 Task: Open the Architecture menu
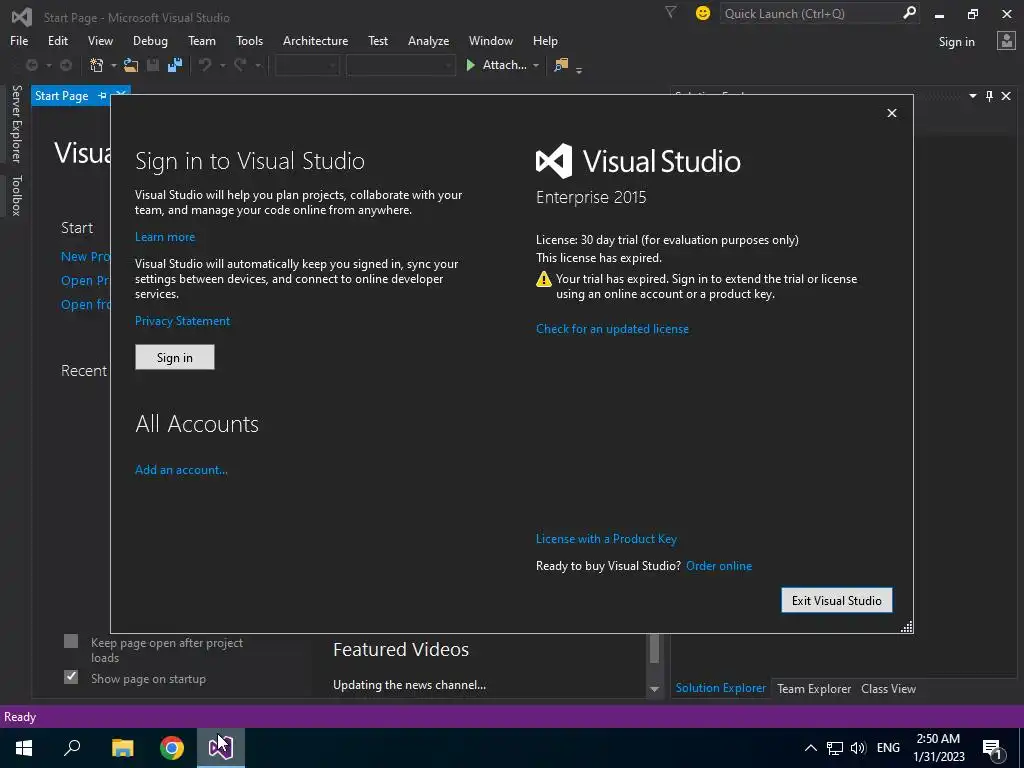tap(315, 40)
